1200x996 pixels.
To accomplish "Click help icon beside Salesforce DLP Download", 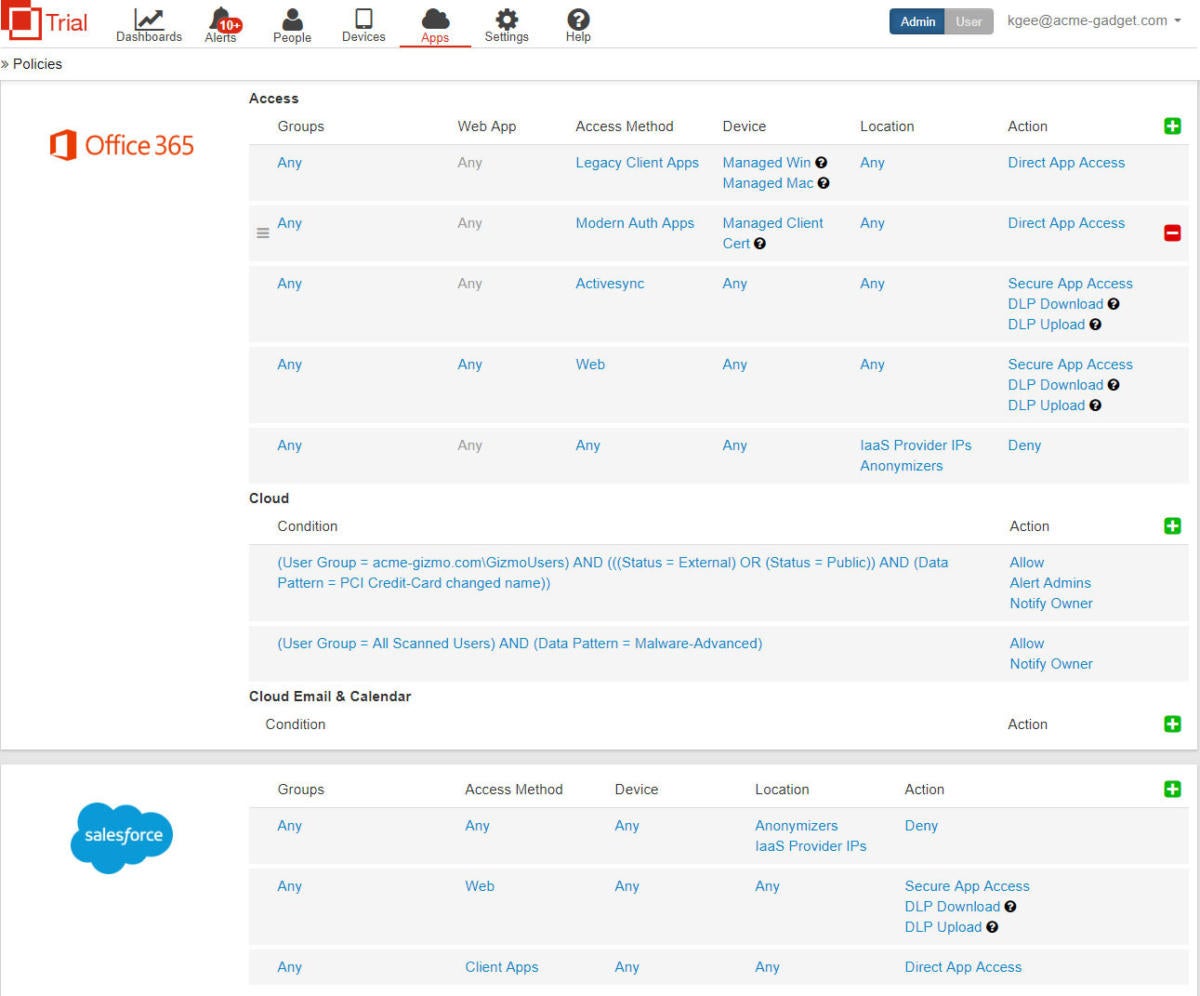I will 1010,907.
